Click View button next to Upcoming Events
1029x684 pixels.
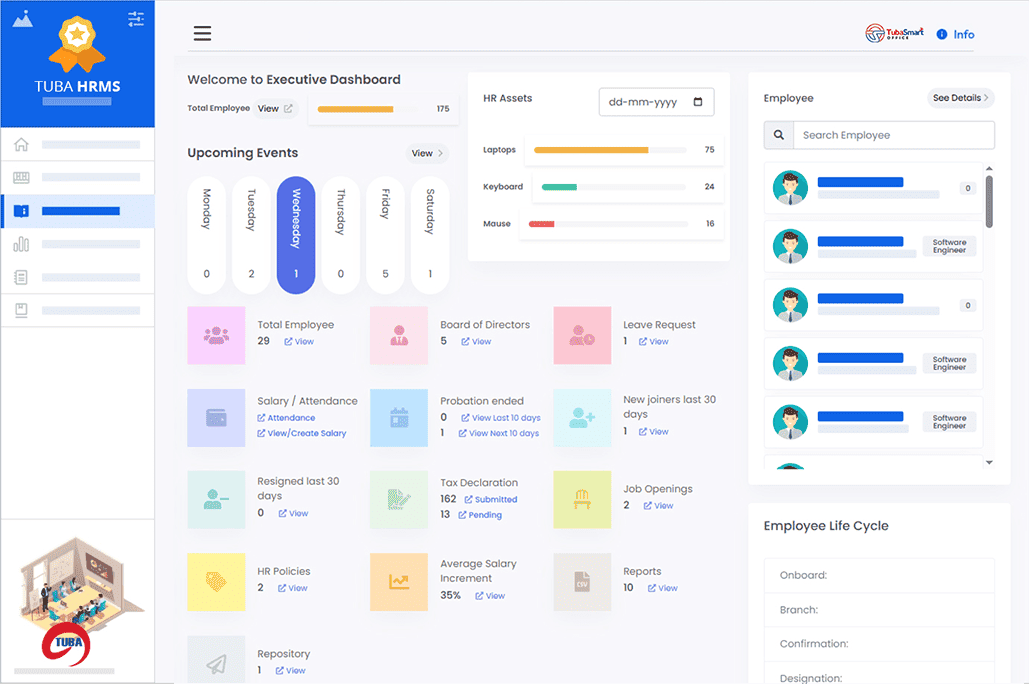pyautogui.click(x=427, y=153)
